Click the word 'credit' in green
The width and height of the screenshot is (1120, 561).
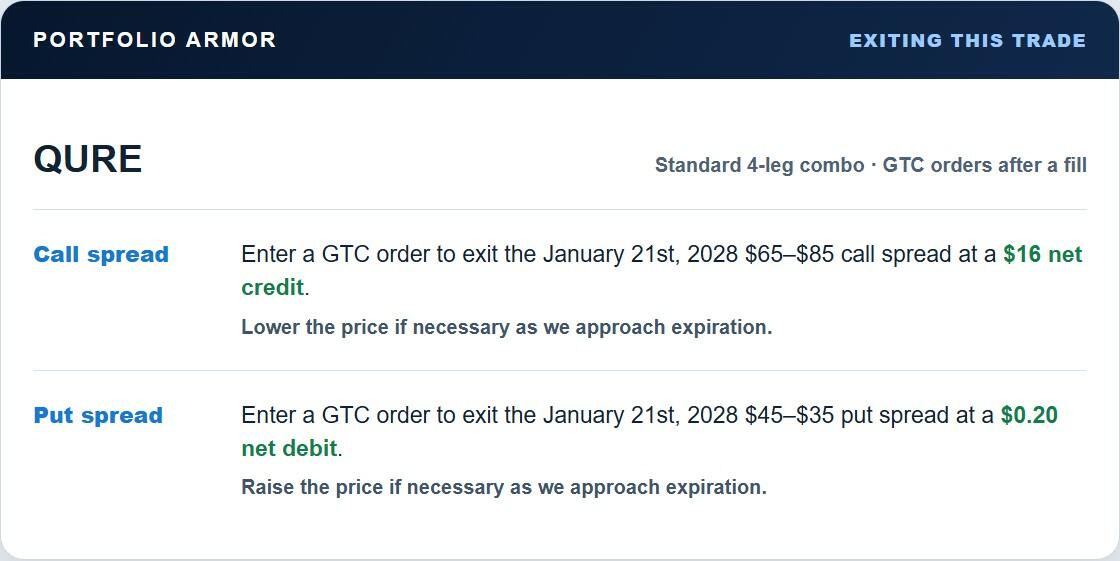(x=272, y=287)
